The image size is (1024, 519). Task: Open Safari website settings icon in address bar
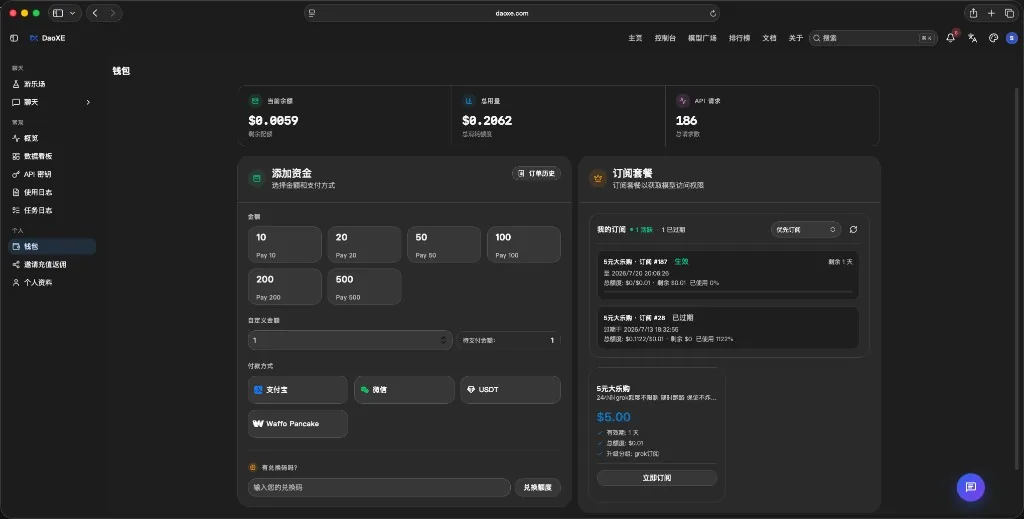pyautogui.click(x=312, y=13)
